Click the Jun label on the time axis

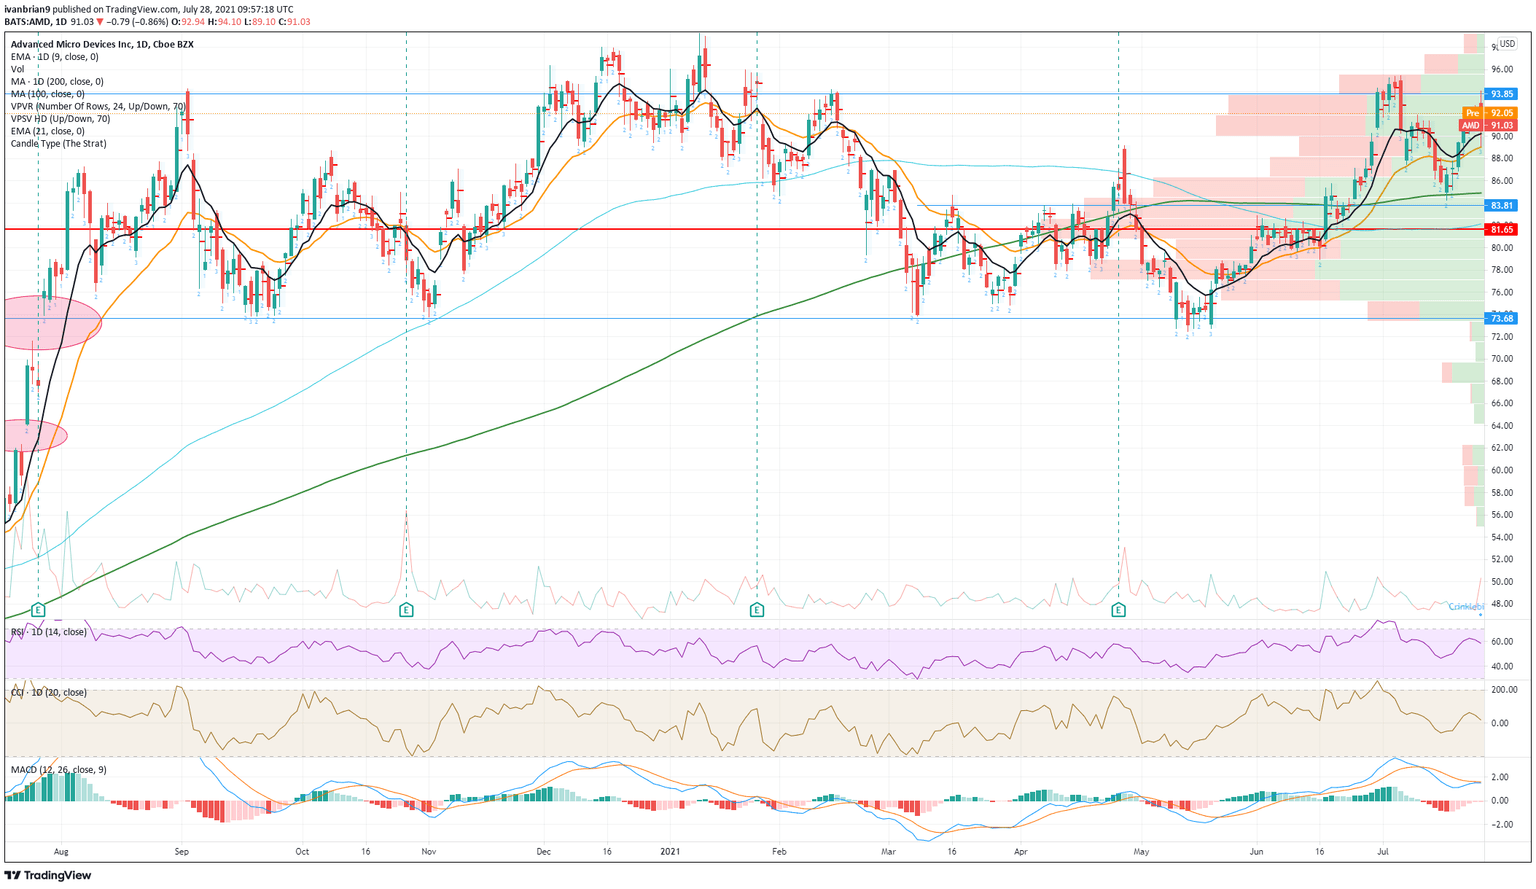tap(1256, 852)
